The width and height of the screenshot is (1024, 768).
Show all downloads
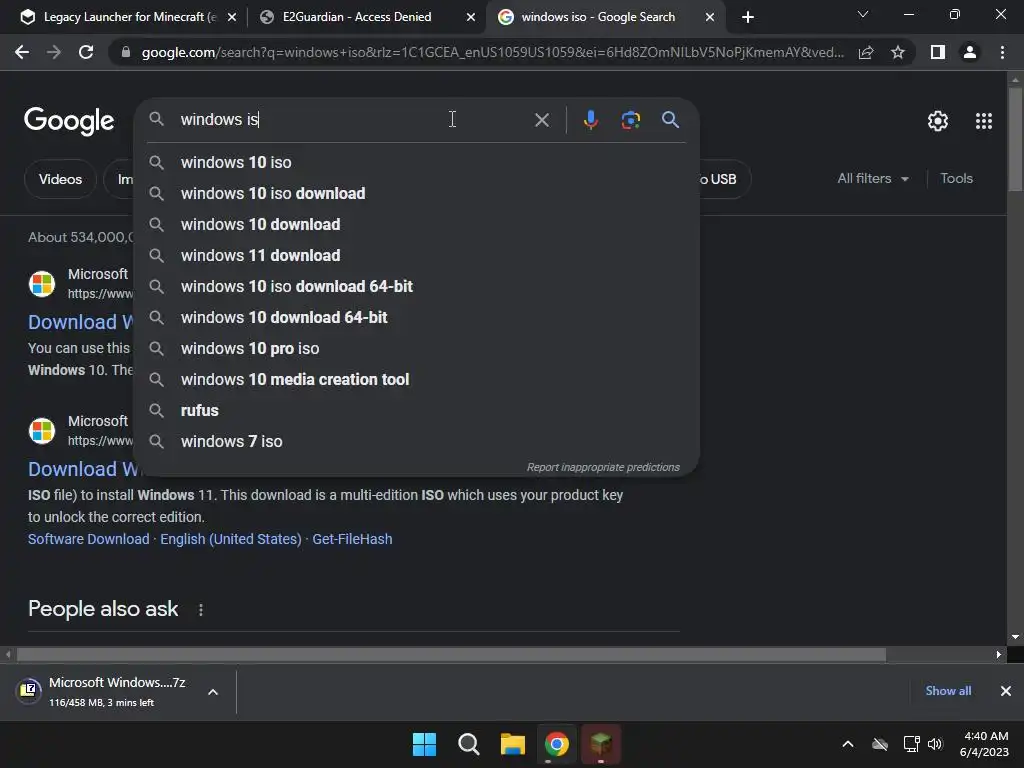point(948,691)
